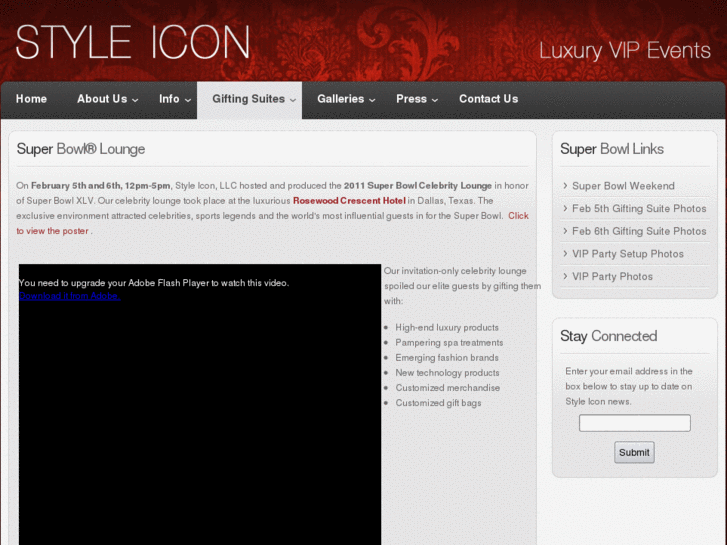Screen dimensions: 727x545
Task: Click arrow icon beside Feb 5th Gifting Suite Photos
Action: [565, 208]
